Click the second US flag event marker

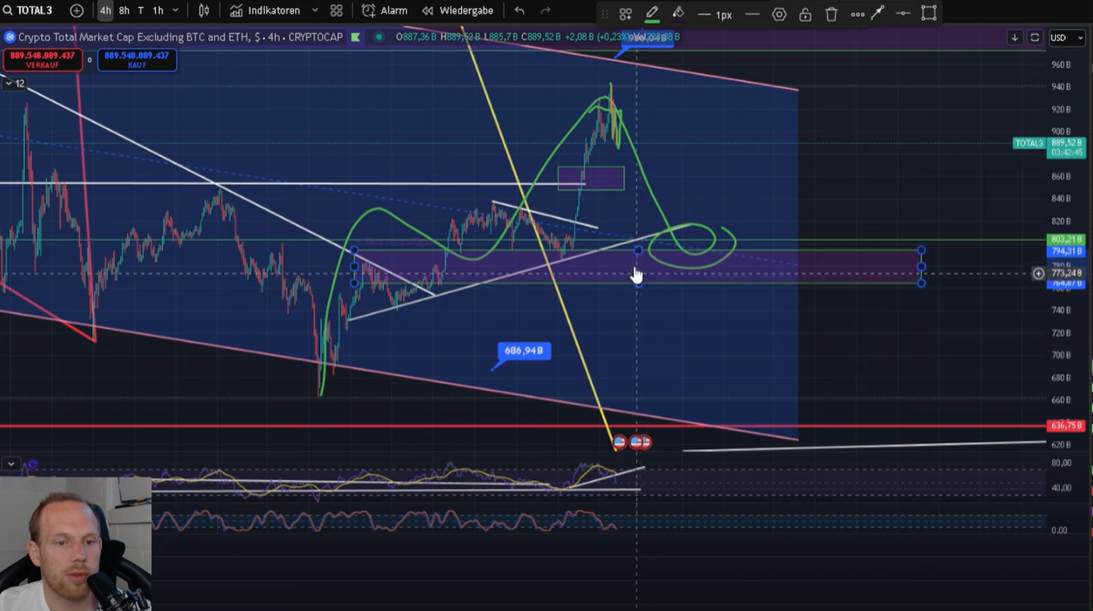(636, 442)
